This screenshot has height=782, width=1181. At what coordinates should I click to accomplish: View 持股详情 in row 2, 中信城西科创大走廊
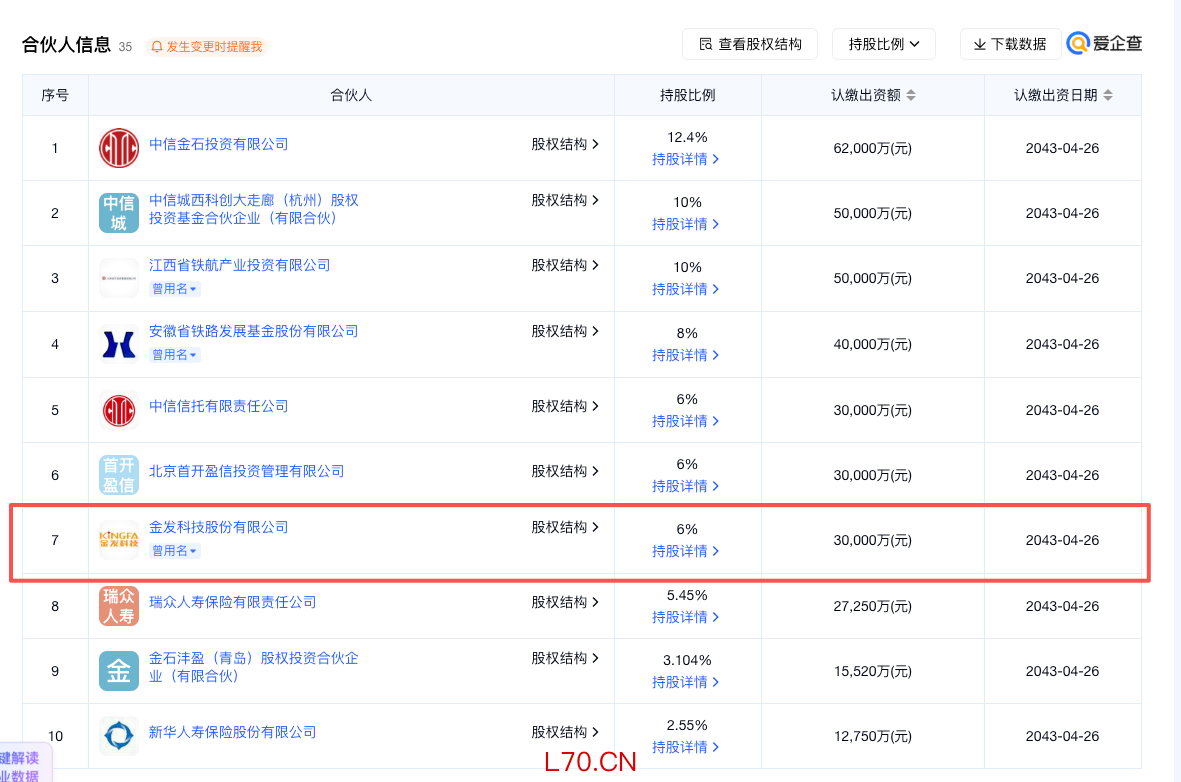pyautogui.click(x=685, y=225)
